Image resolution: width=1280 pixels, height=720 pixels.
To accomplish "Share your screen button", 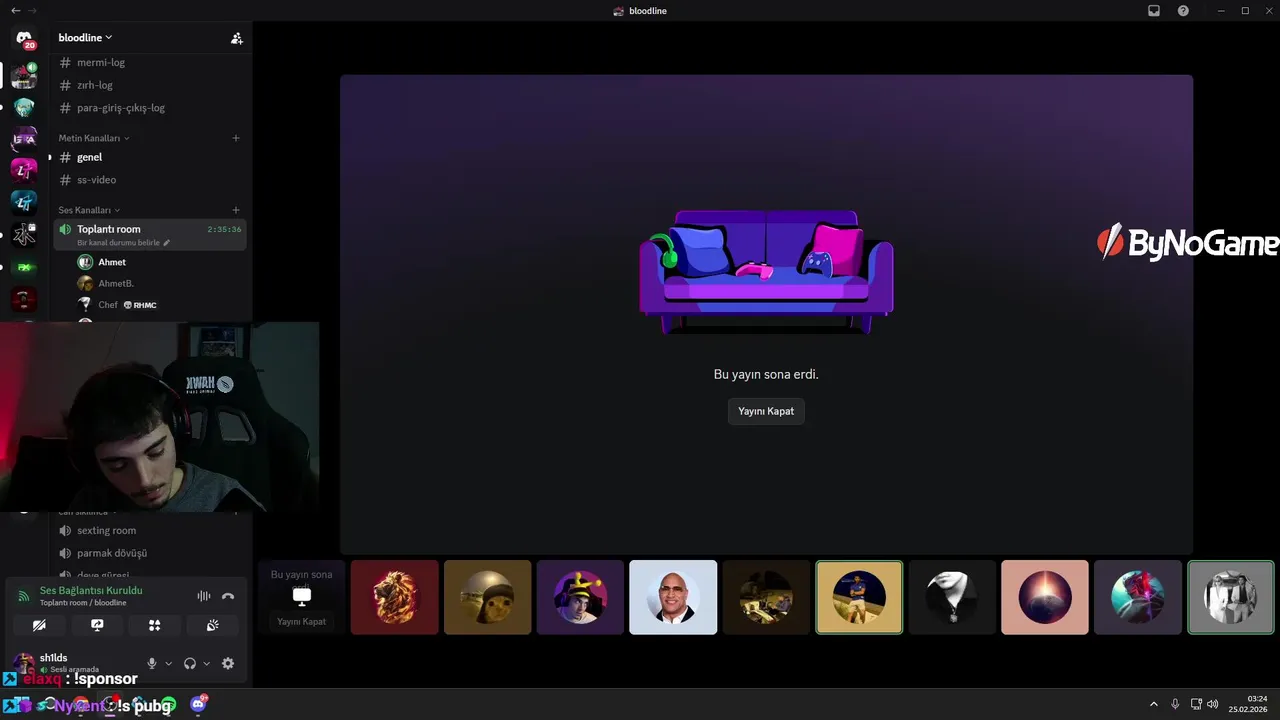I will [97, 625].
